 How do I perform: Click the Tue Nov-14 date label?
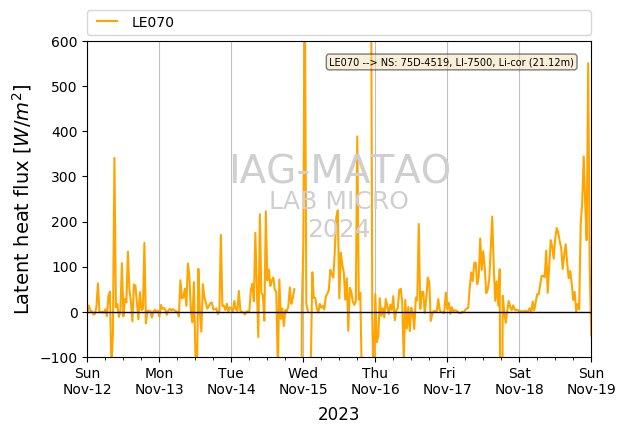click(x=231, y=381)
